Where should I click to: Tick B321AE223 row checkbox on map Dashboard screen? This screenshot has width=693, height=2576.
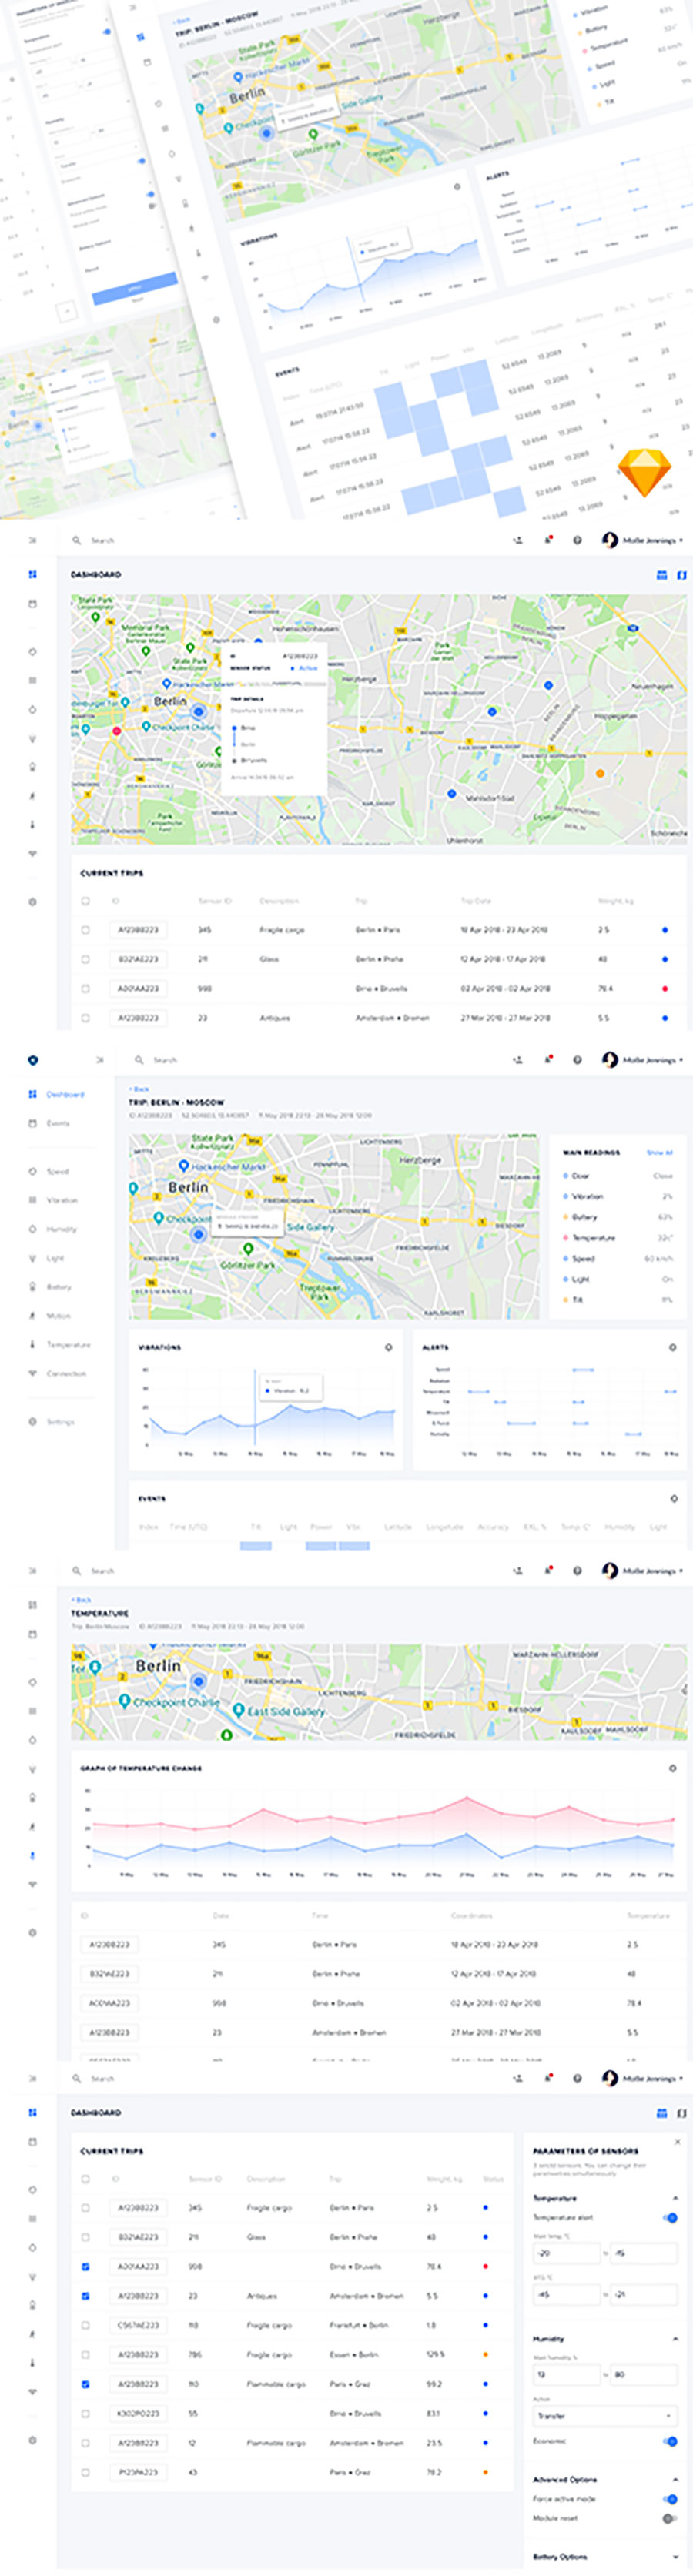point(85,959)
